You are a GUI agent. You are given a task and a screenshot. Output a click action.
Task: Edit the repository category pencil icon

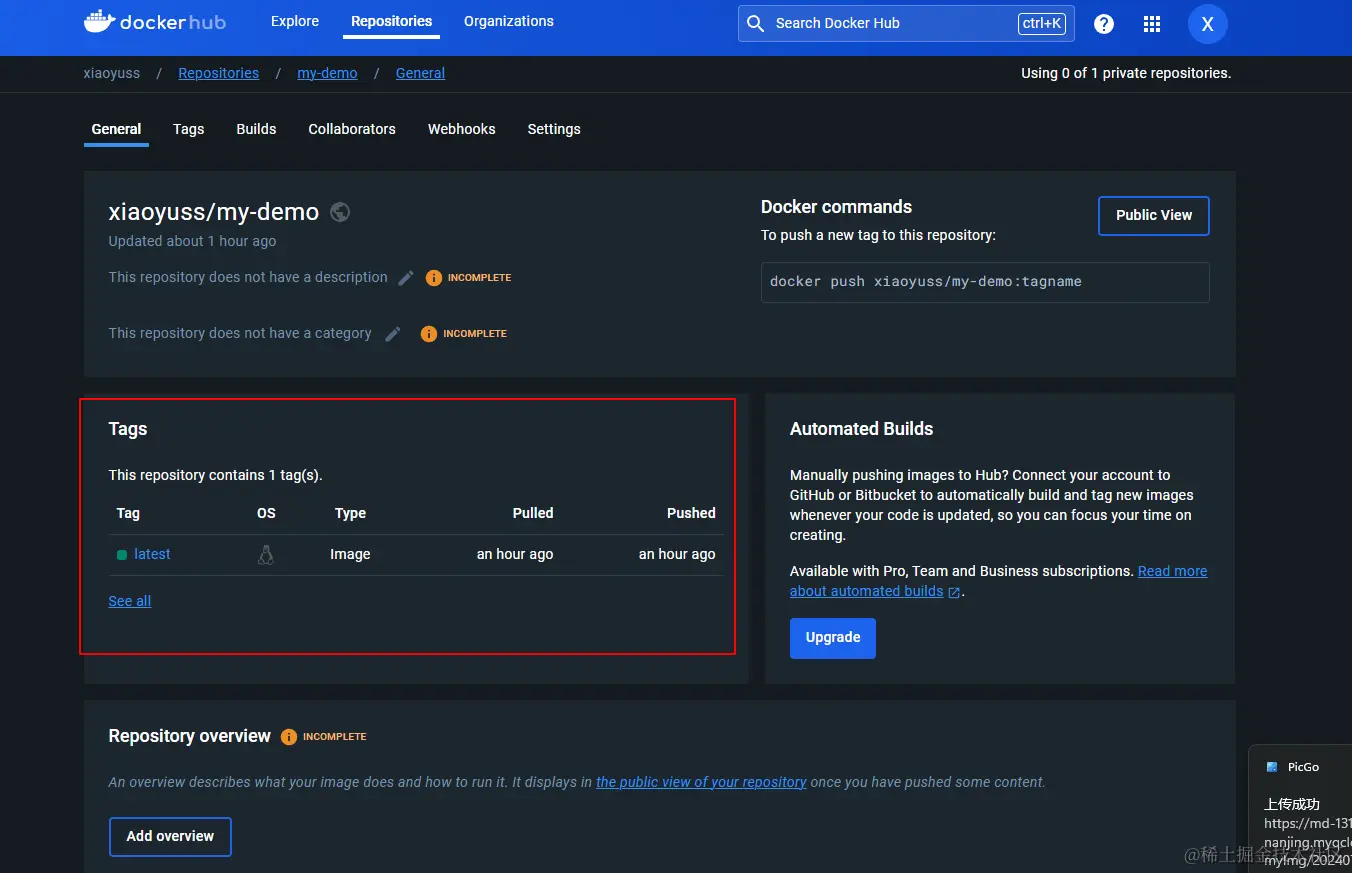[393, 334]
